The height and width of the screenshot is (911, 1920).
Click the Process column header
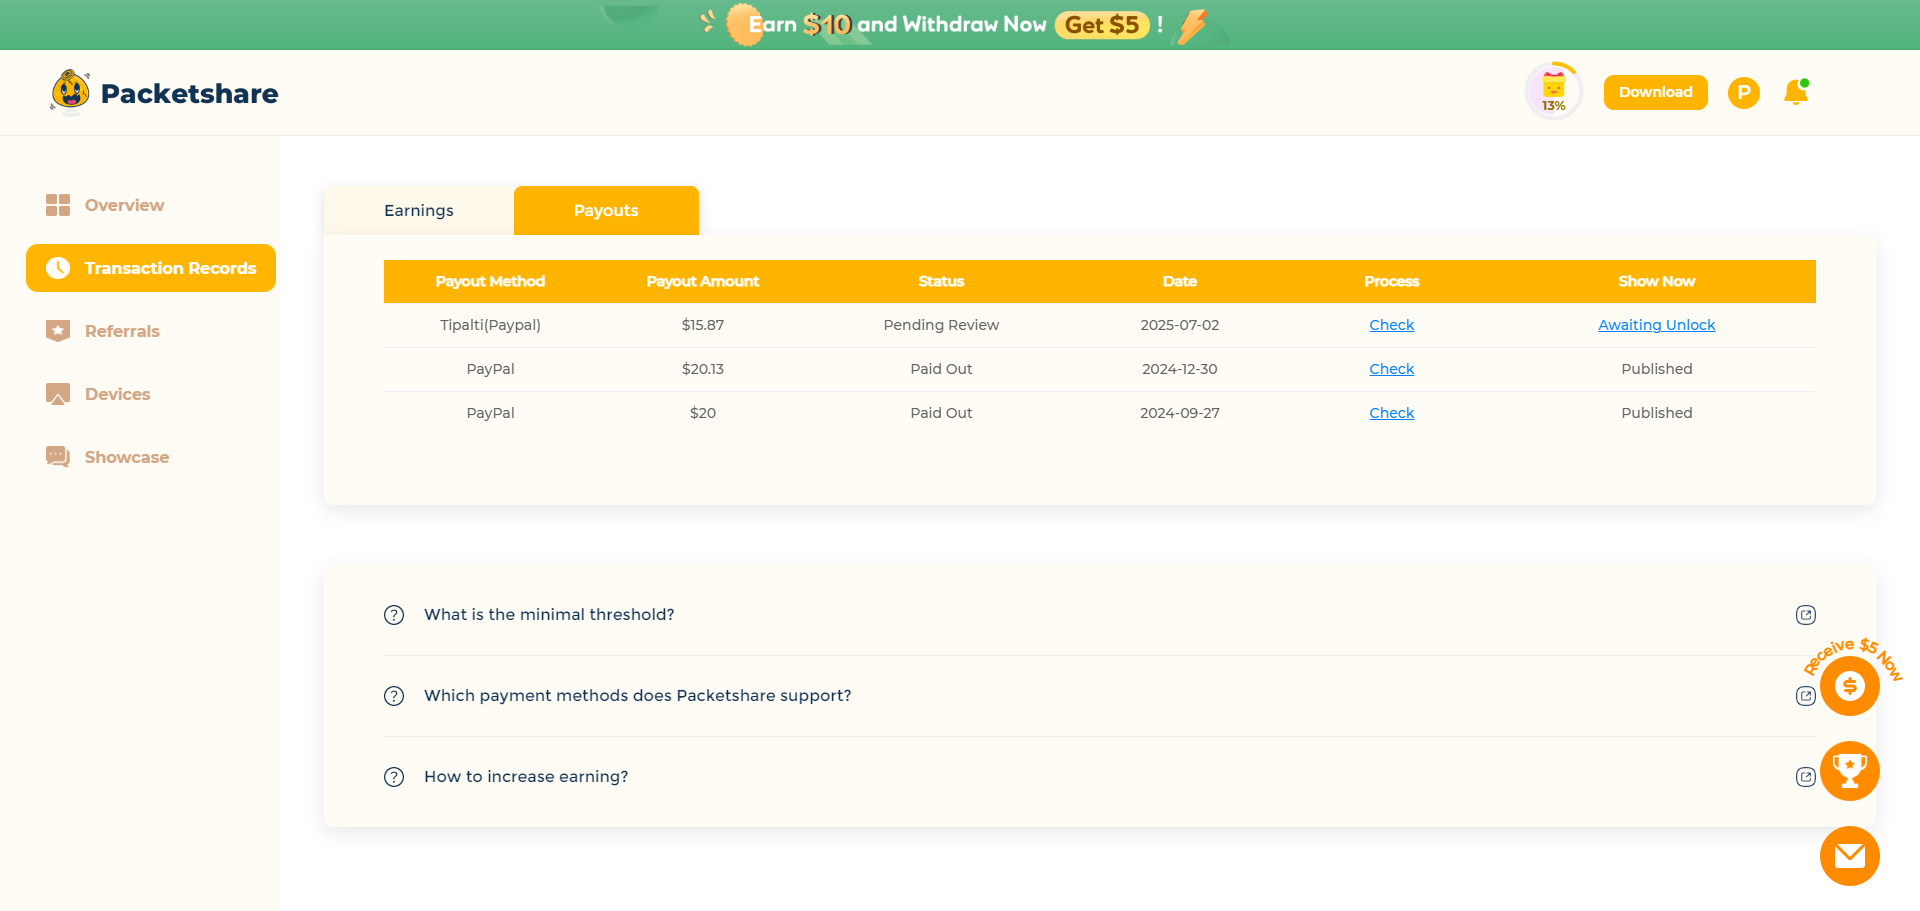1391,282
